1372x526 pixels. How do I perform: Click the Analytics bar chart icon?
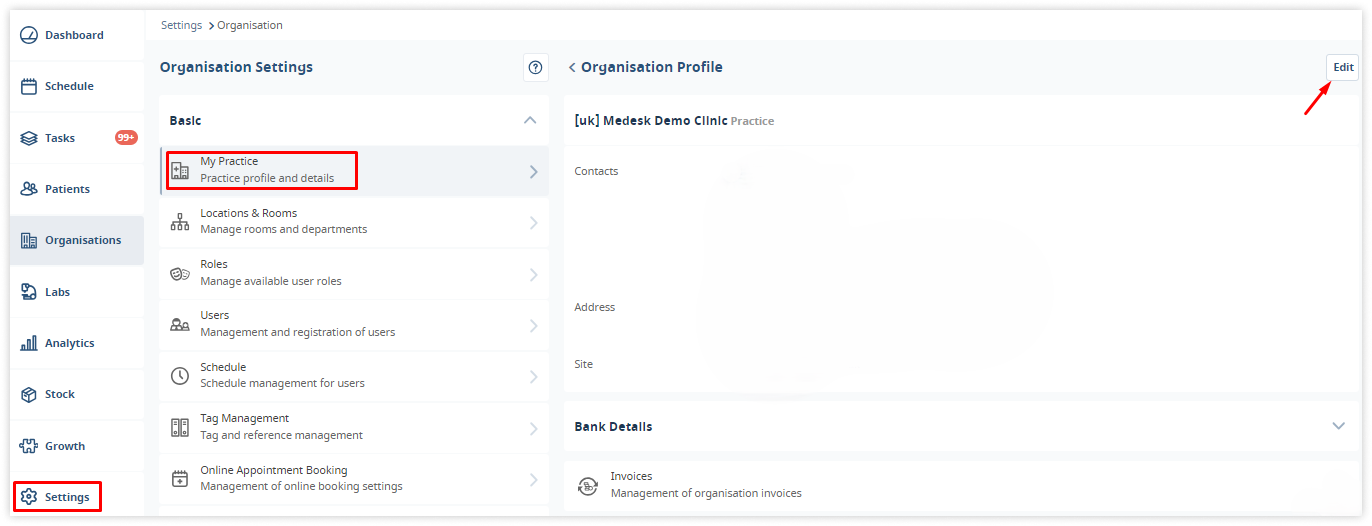tap(29, 343)
